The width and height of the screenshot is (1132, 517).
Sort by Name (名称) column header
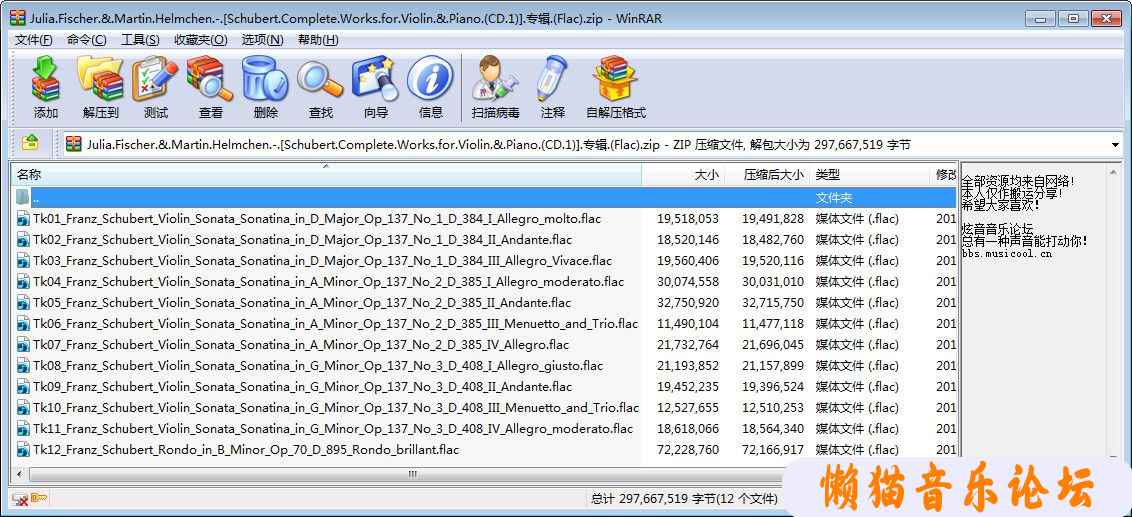point(326,175)
